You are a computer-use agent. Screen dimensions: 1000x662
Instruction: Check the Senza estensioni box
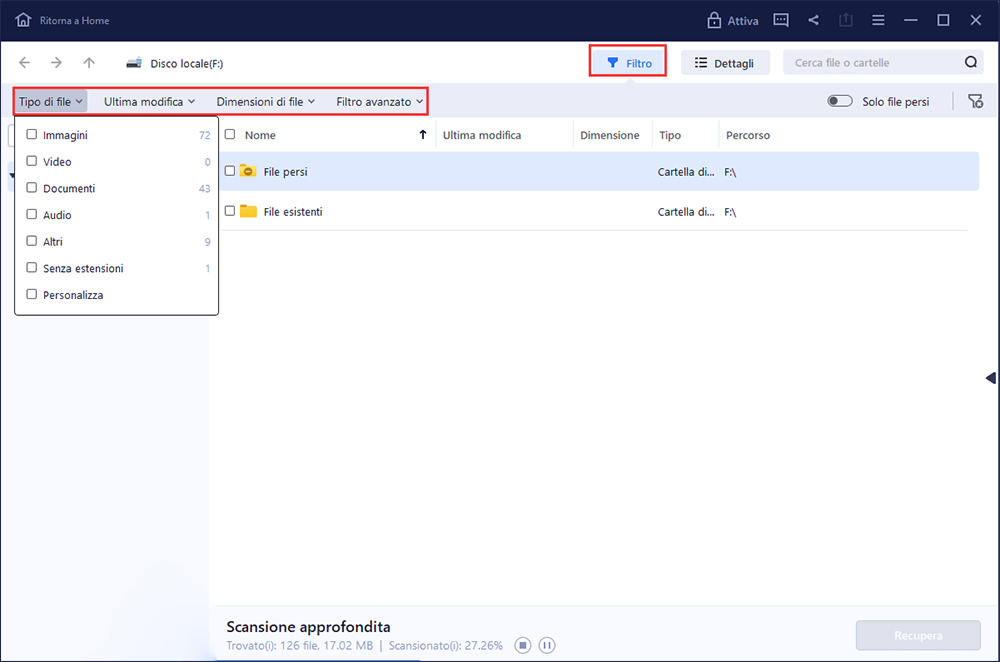point(31,267)
